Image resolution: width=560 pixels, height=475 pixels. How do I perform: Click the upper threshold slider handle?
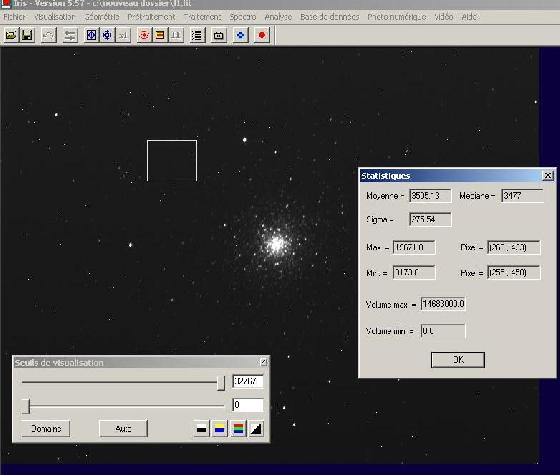(x=221, y=382)
